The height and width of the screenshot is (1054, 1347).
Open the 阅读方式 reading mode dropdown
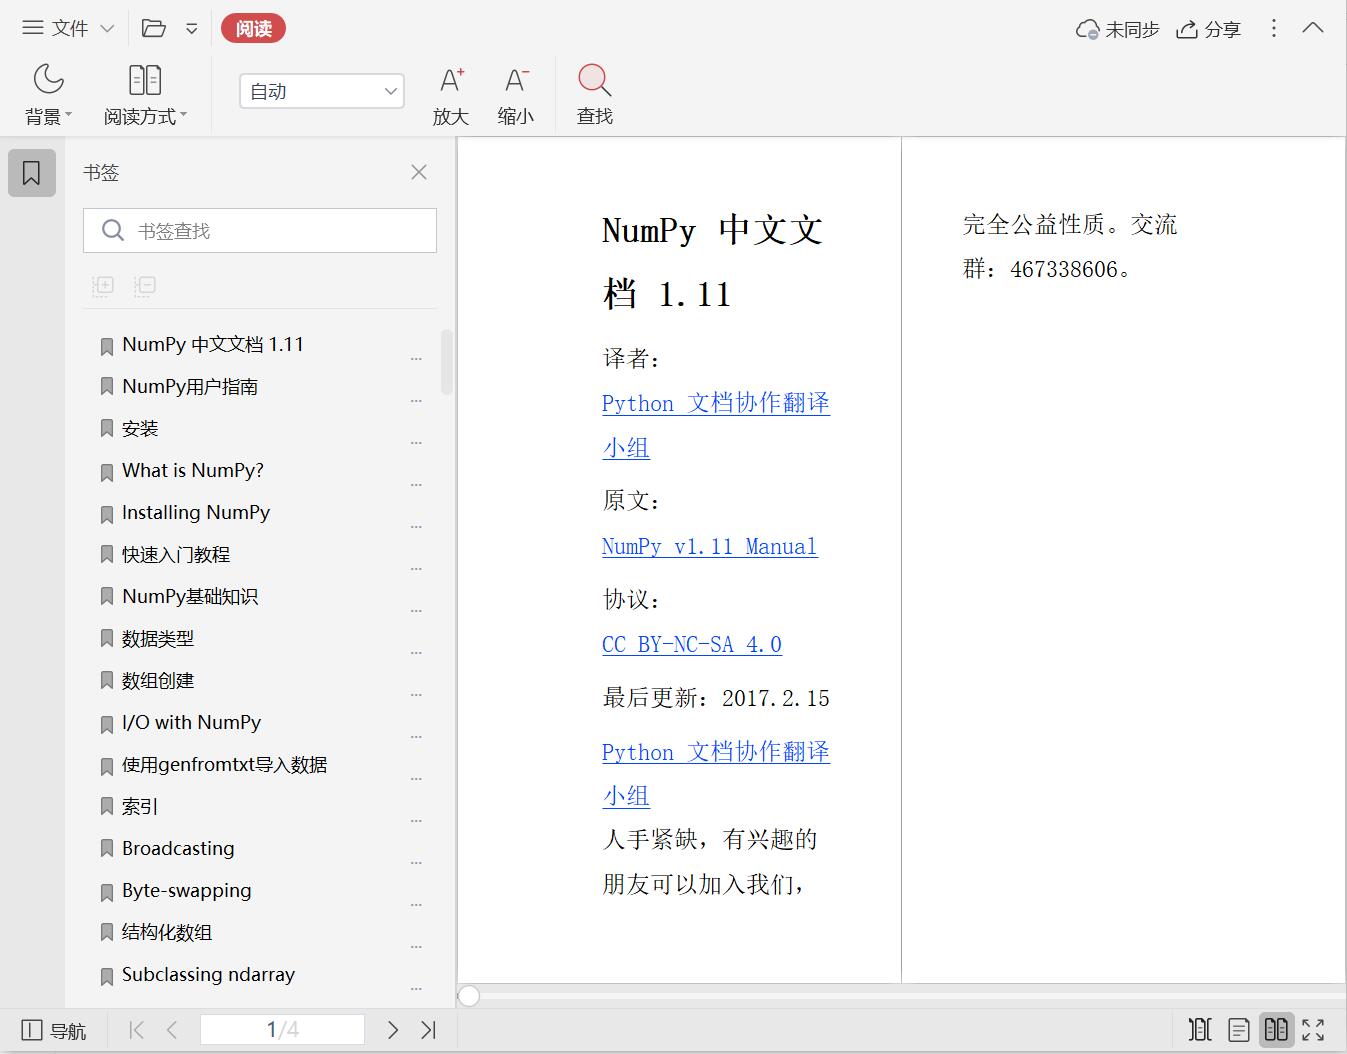coord(144,92)
